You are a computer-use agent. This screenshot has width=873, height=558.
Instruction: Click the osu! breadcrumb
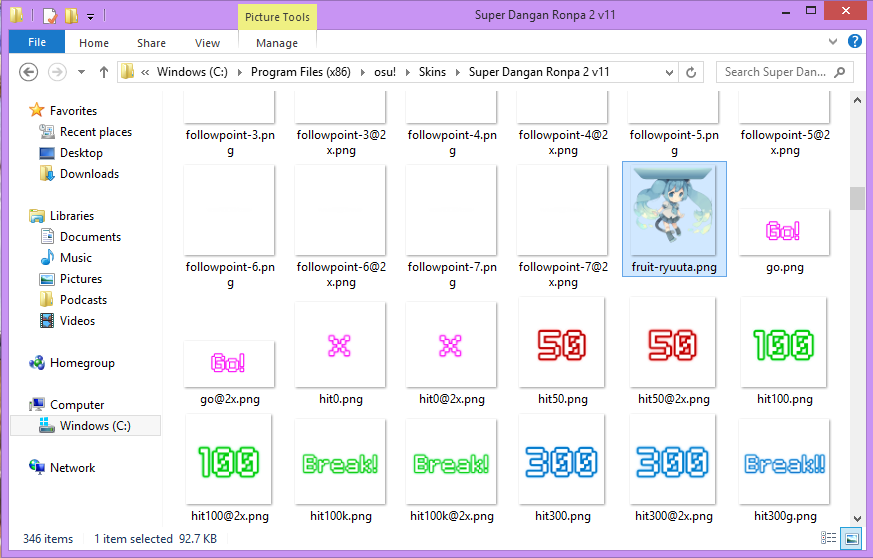pyautogui.click(x=385, y=72)
